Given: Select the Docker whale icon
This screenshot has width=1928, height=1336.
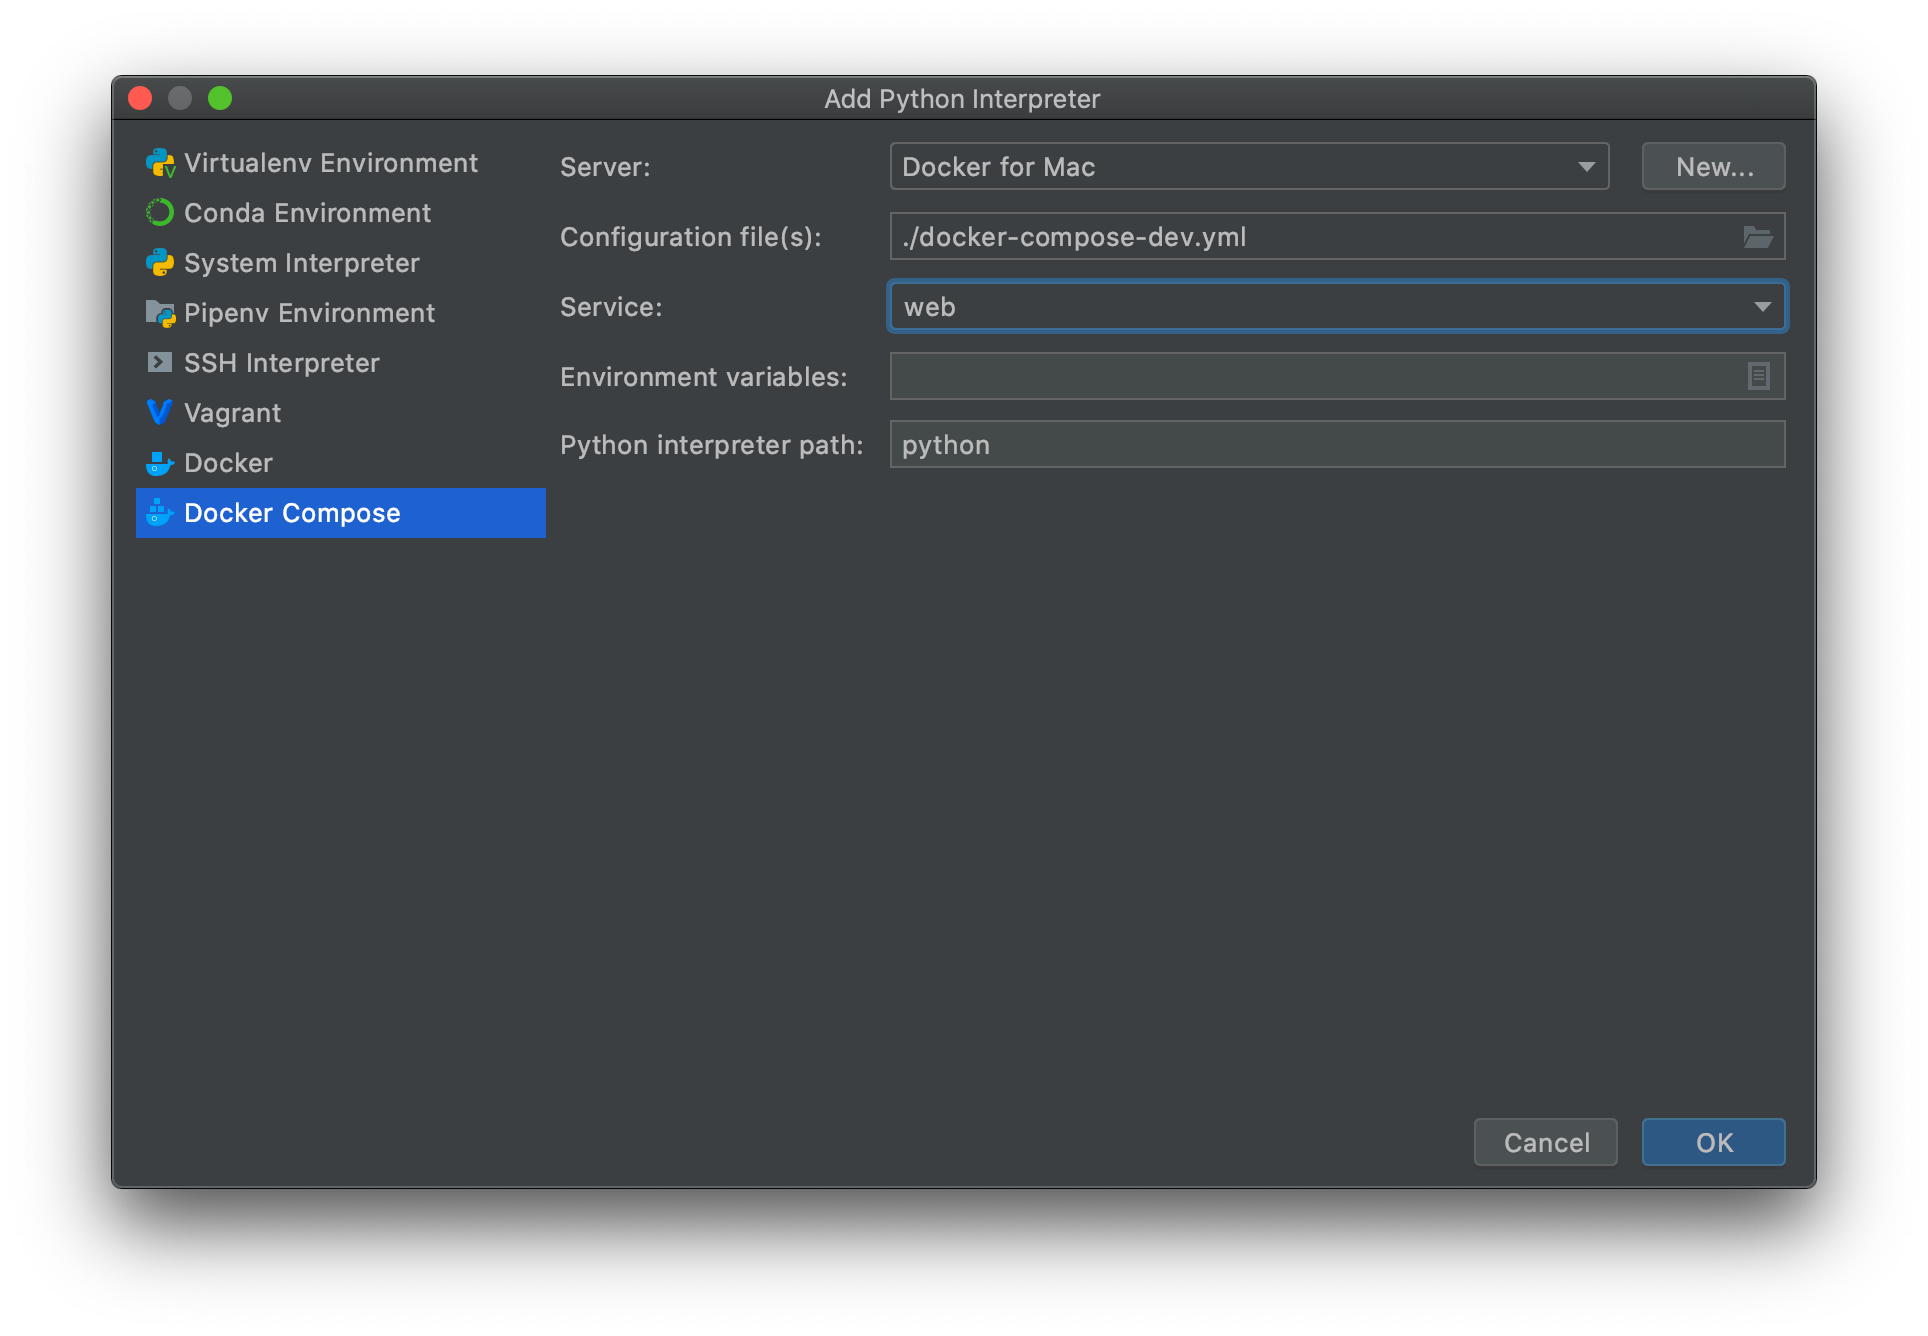Looking at the screenshot, I should 160,462.
